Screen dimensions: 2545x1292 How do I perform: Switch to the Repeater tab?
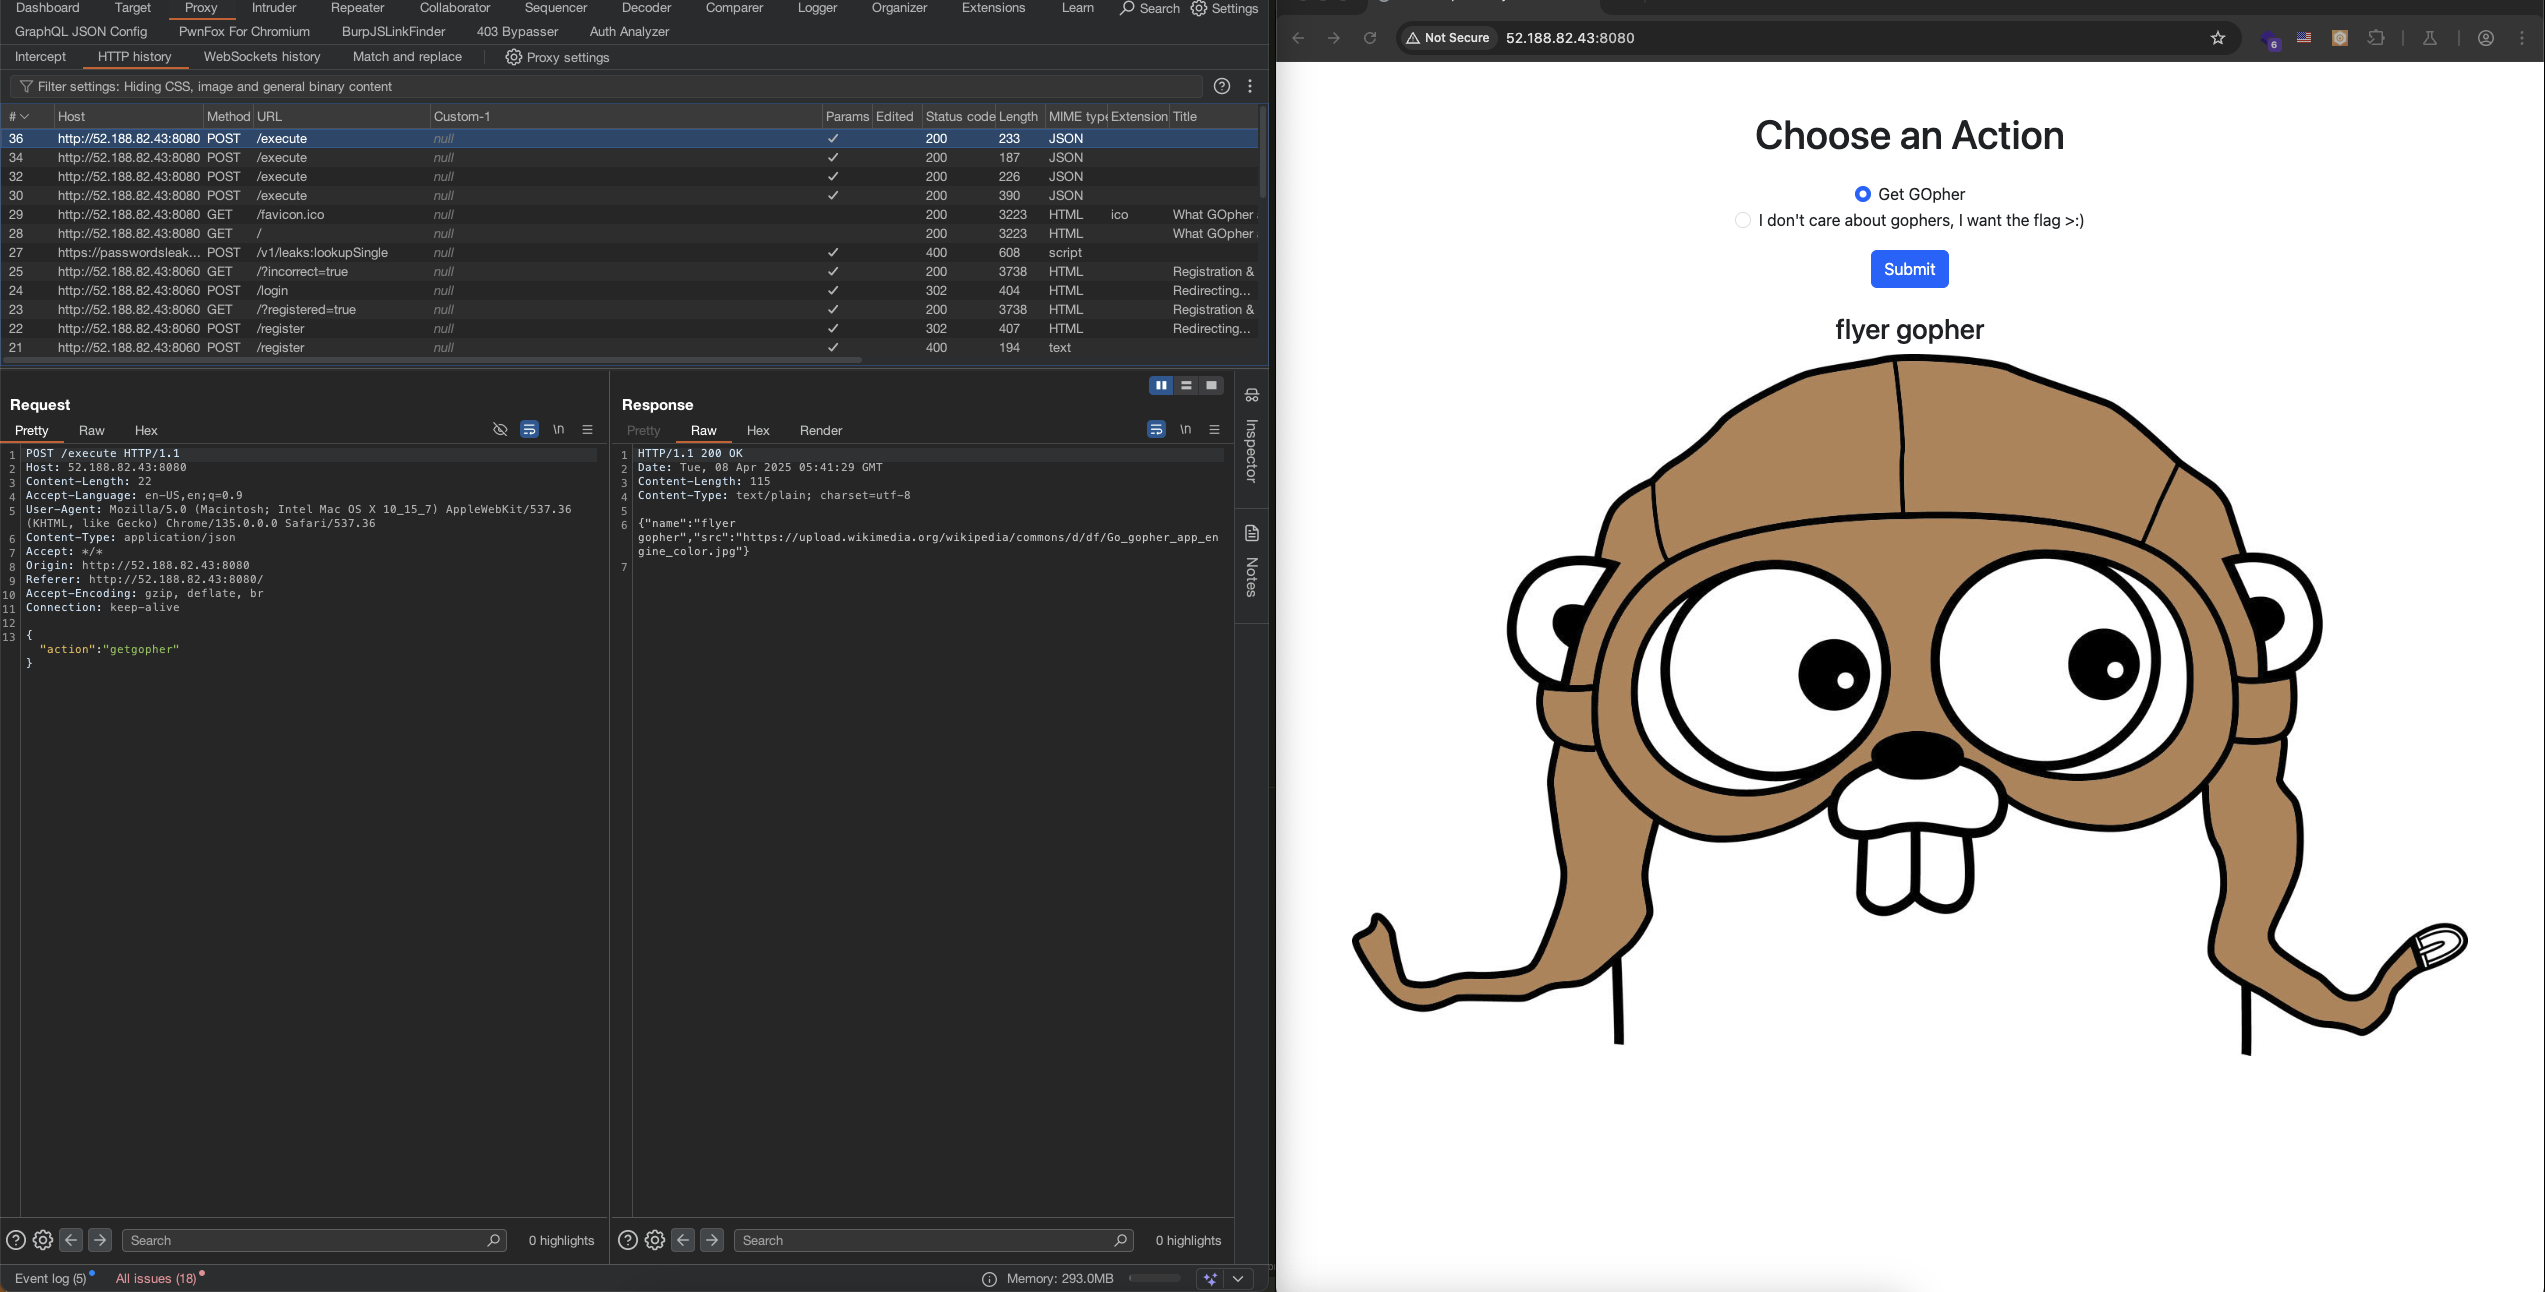(x=357, y=8)
